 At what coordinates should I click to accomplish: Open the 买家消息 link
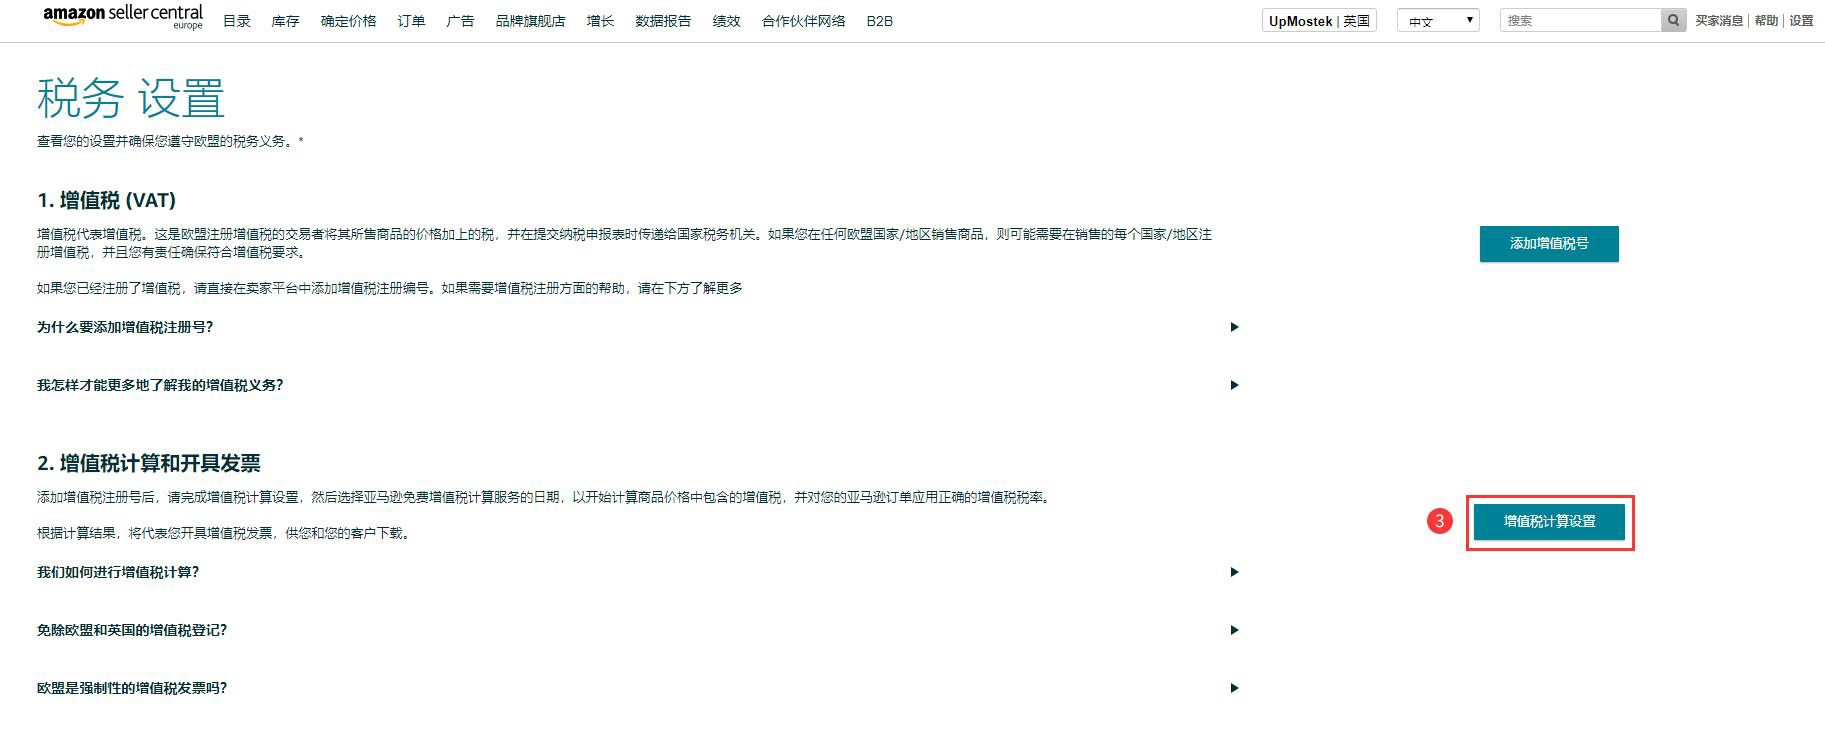tap(1718, 21)
